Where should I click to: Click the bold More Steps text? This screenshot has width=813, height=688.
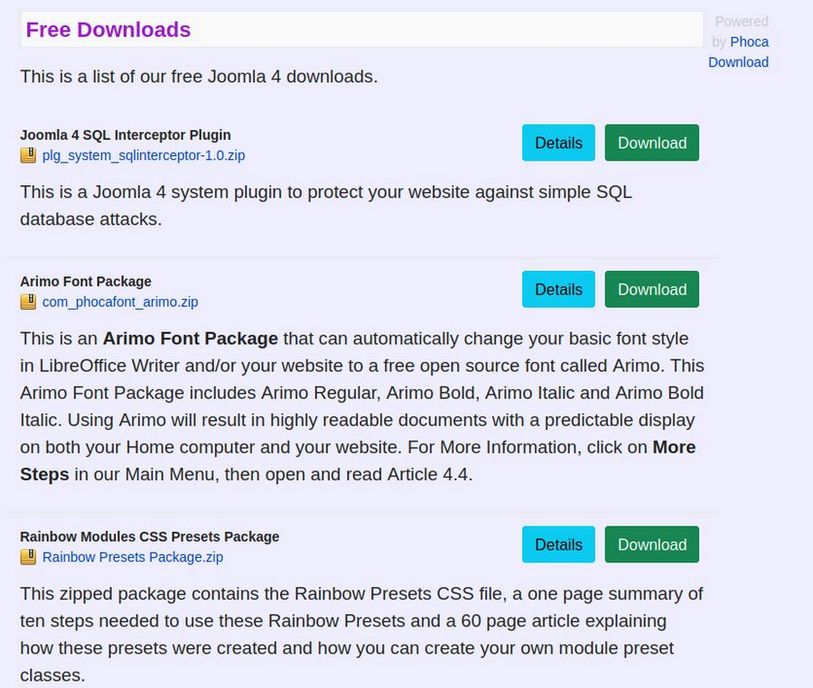tap(44, 475)
